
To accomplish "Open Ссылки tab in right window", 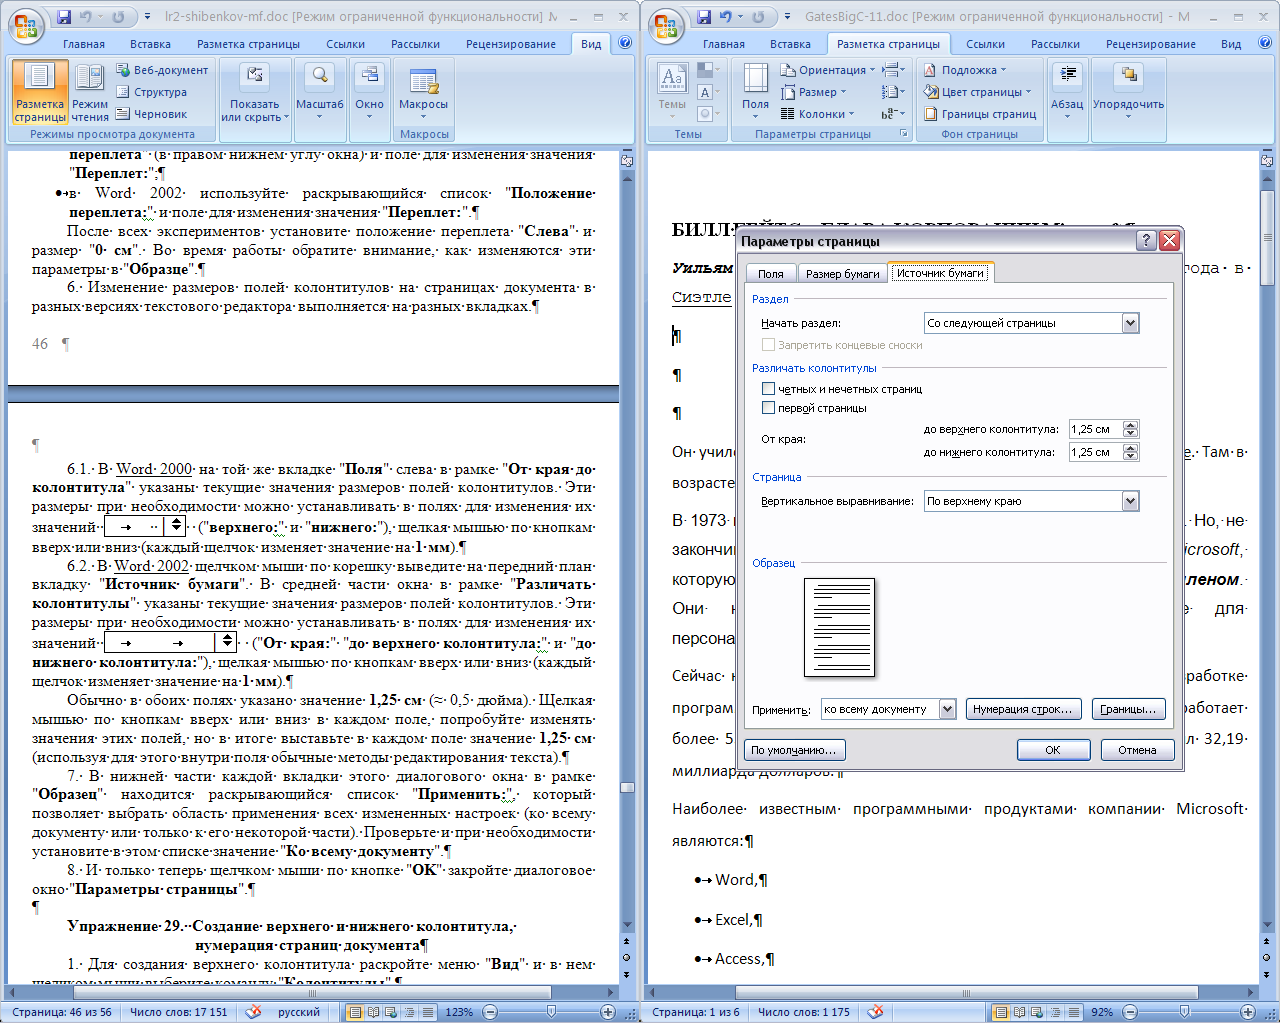I will click(x=985, y=44).
